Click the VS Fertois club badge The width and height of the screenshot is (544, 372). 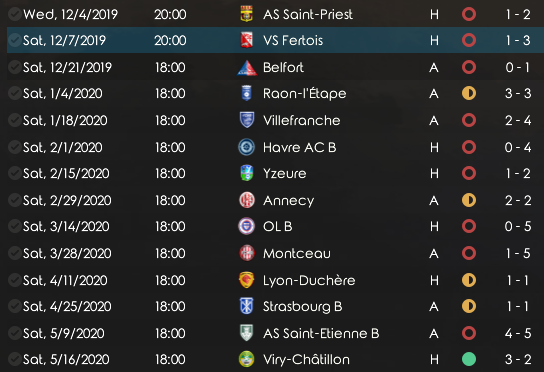pyautogui.click(x=247, y=40)
